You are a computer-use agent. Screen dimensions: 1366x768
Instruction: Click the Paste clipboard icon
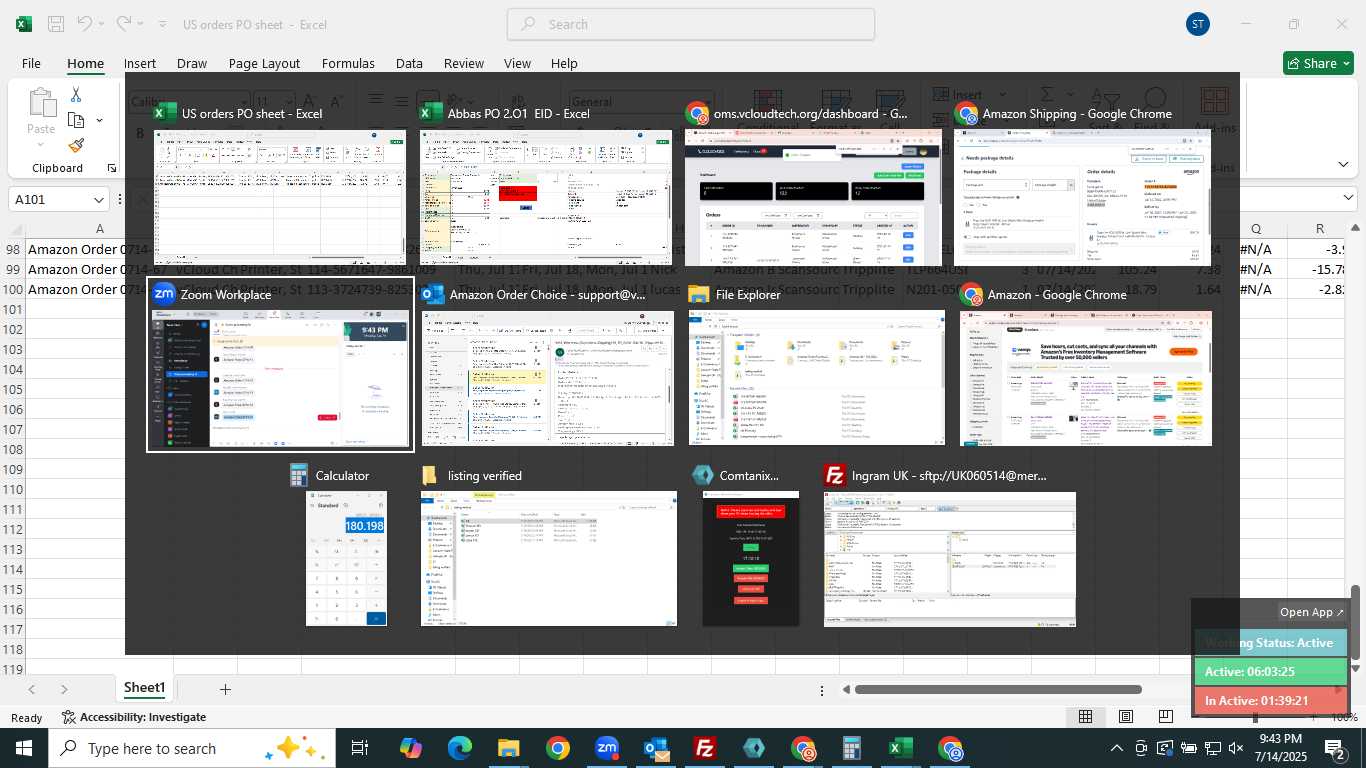(x=41, y=103)
